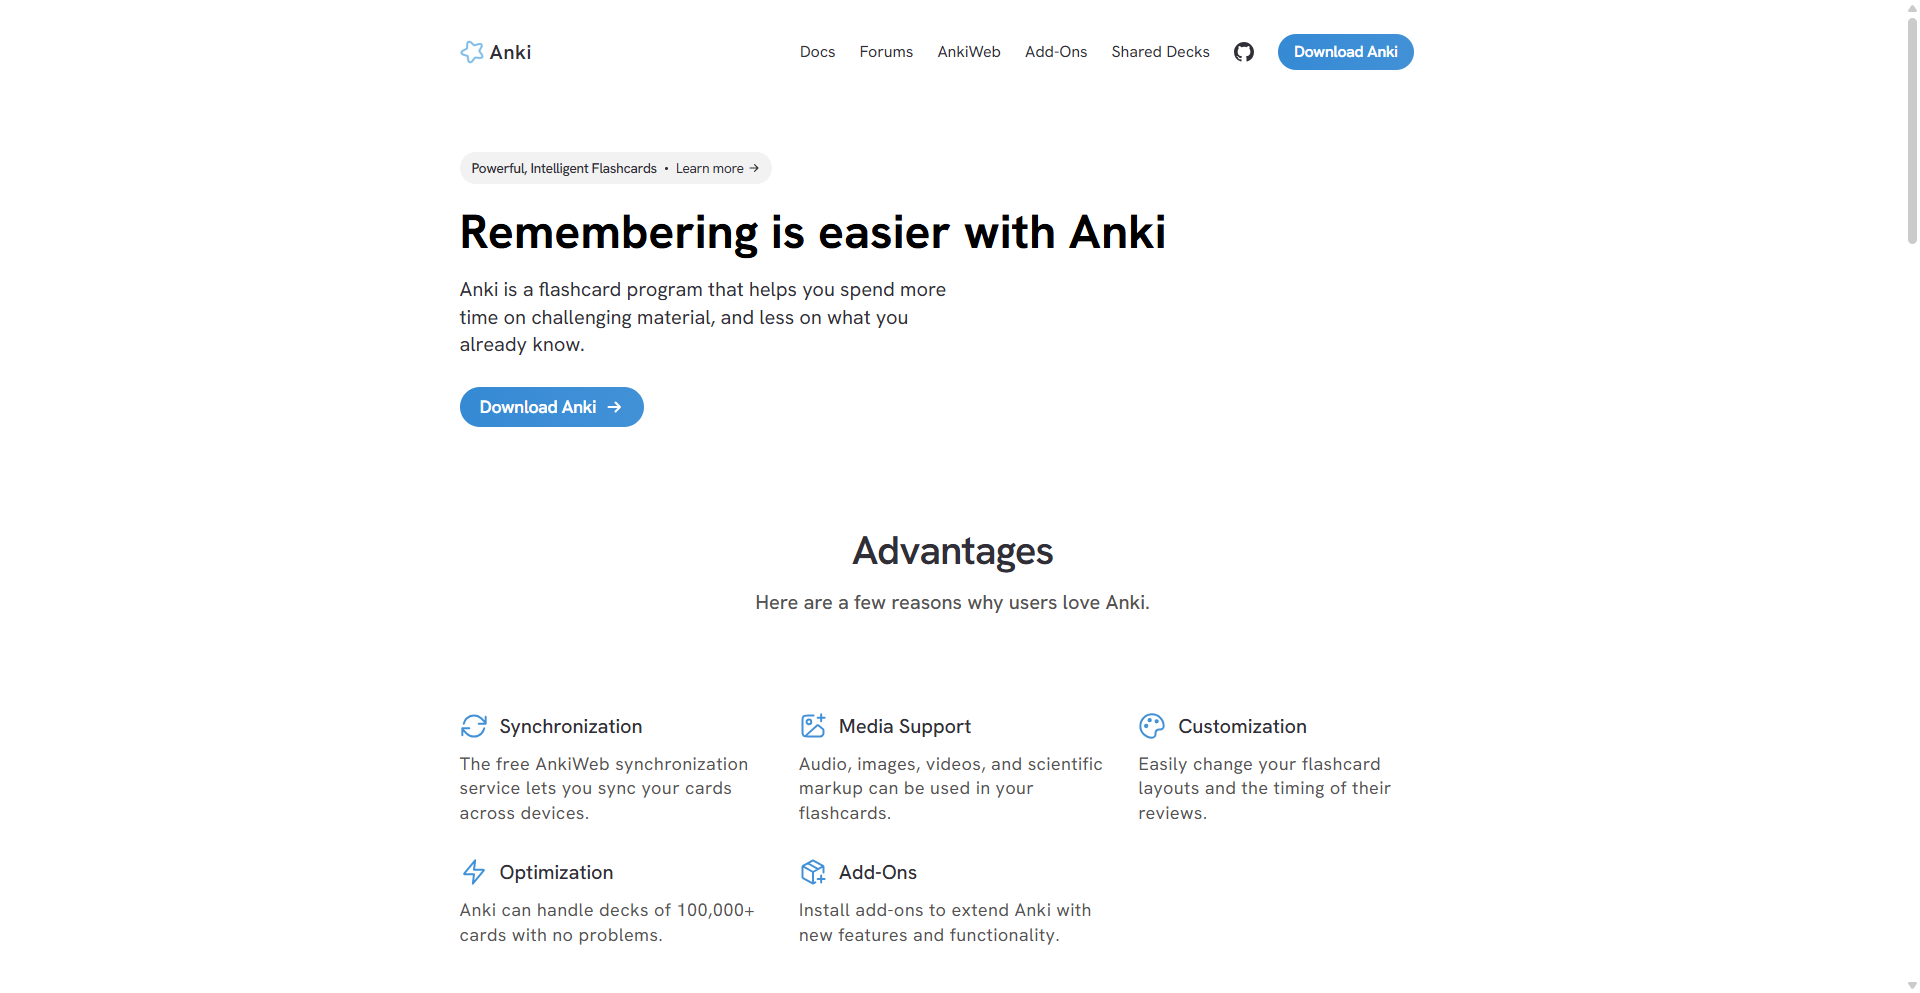Click the scrollbar down arrow
The width and height of the screenshot is (1920, 993).
click(x=1912, y=985)
